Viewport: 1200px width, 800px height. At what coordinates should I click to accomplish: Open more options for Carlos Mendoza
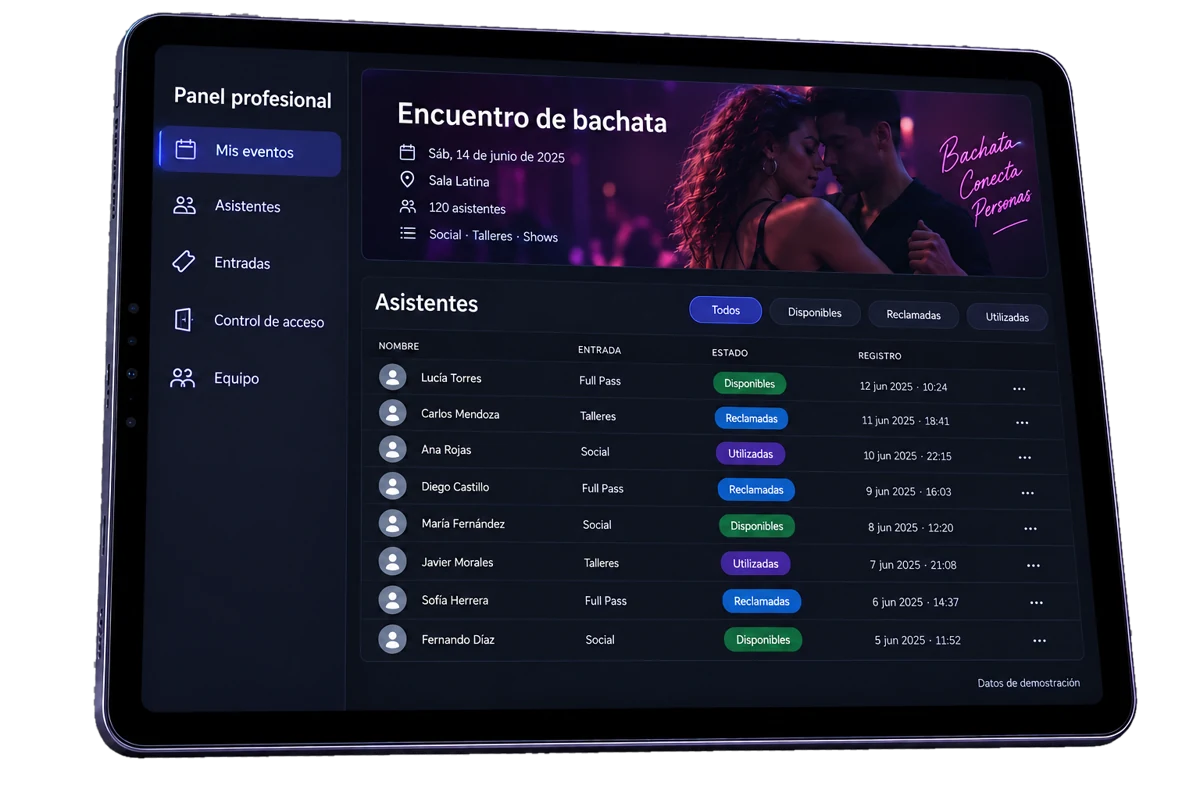1022,423
